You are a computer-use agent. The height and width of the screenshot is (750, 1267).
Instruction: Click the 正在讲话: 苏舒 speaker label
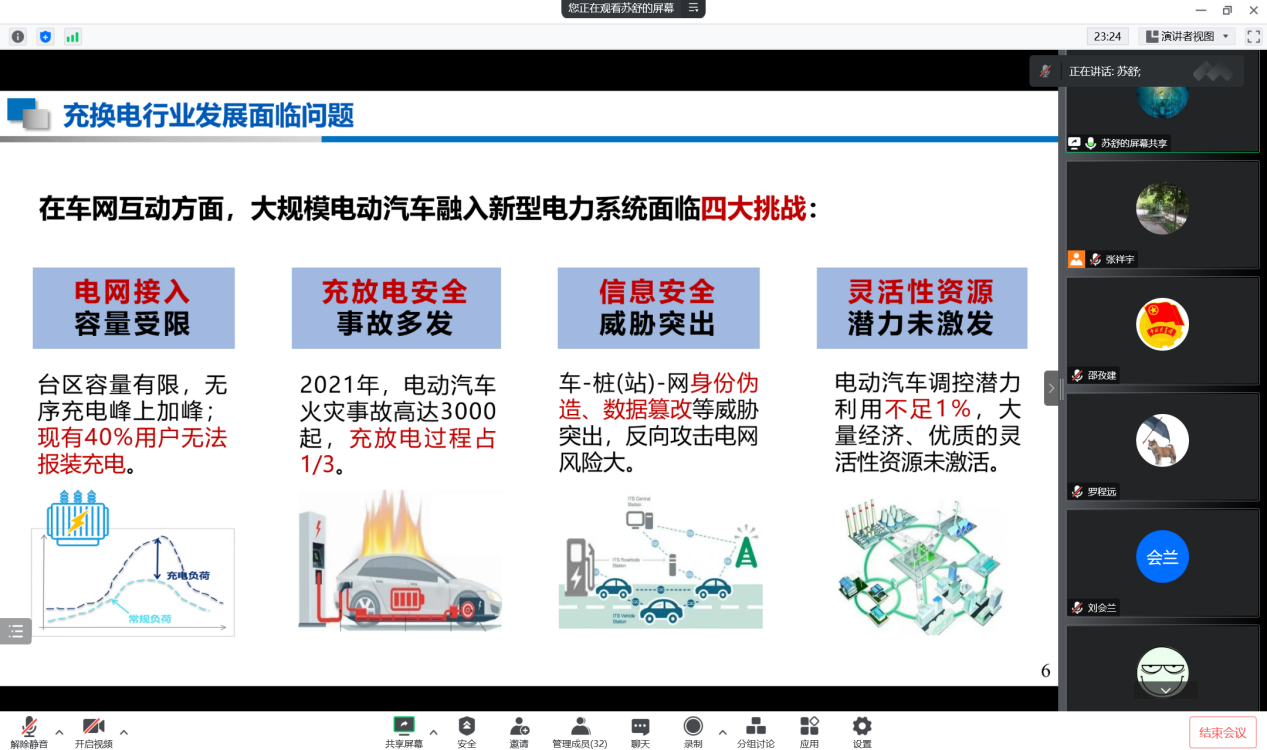[x=1105, y=71]
